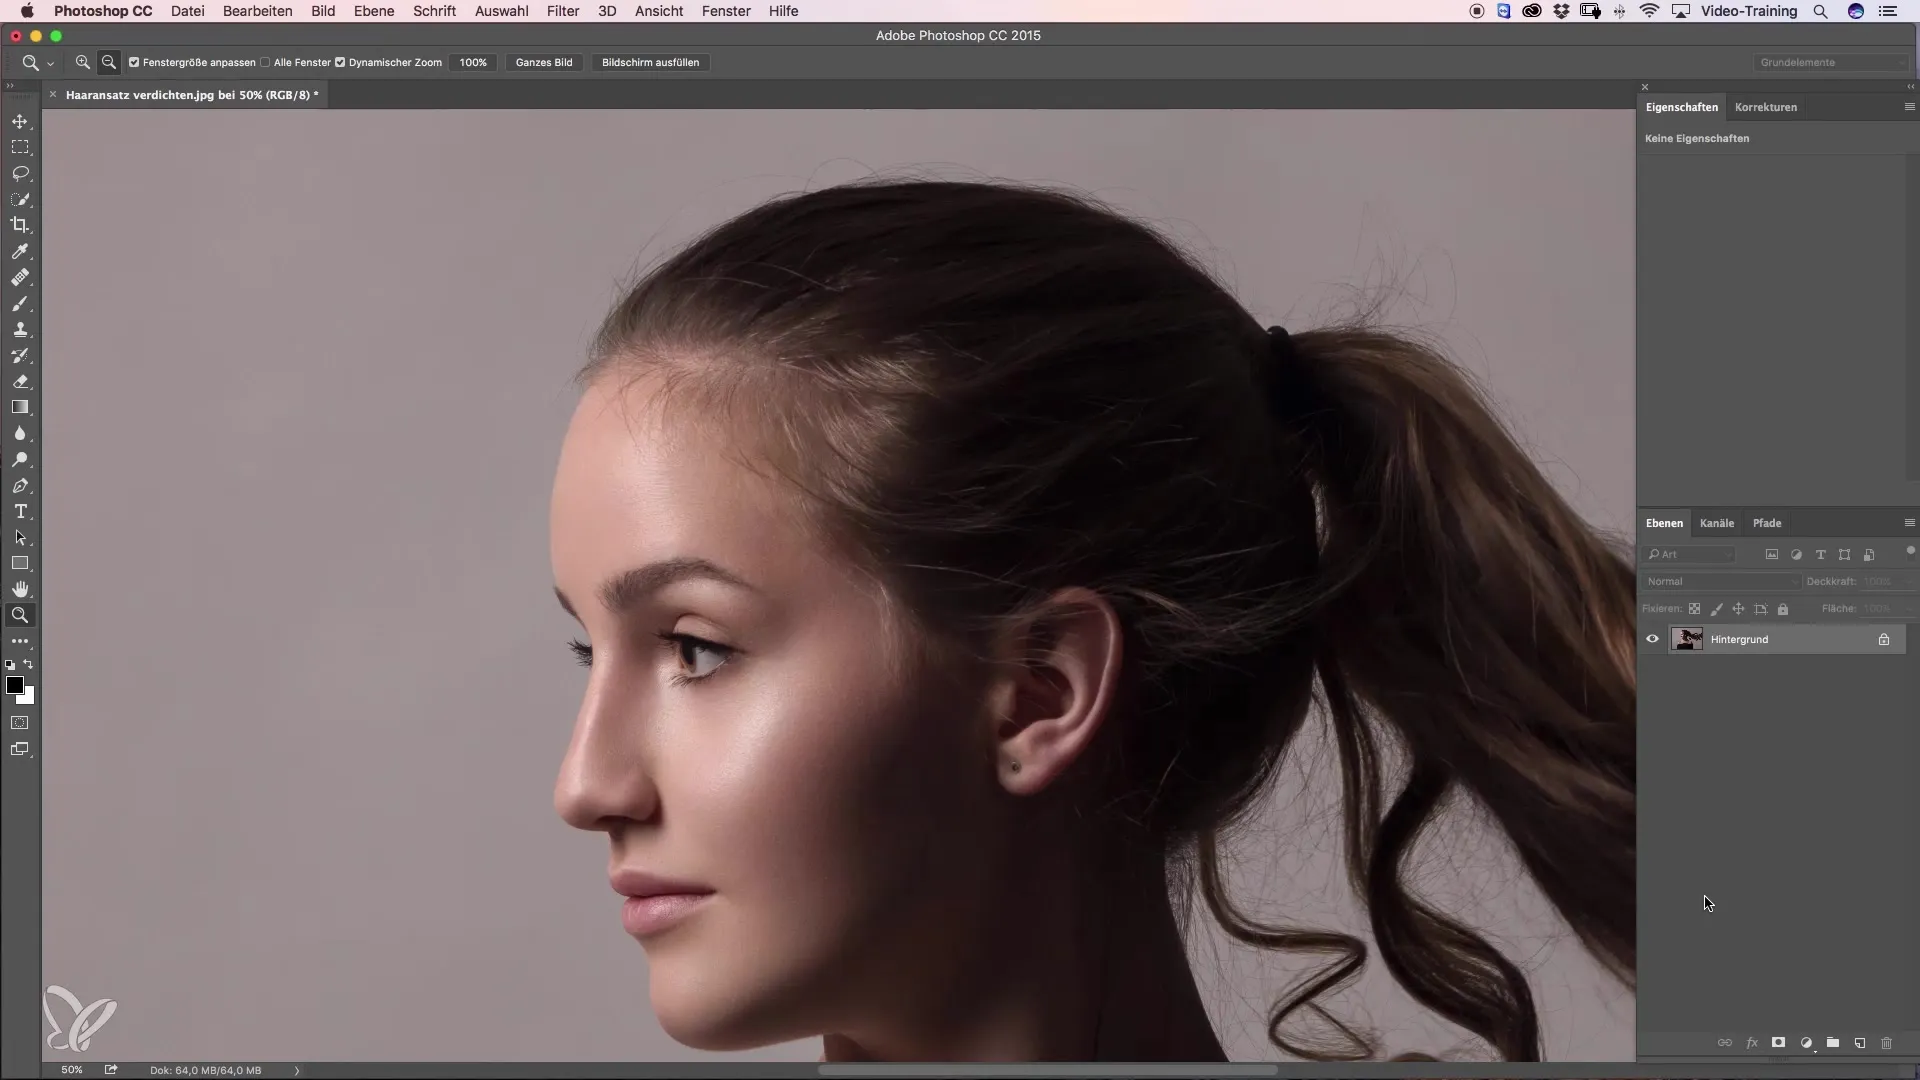
Task: Toggle Dynamischer Zoom checkbox
Action: tap(340, 62)
